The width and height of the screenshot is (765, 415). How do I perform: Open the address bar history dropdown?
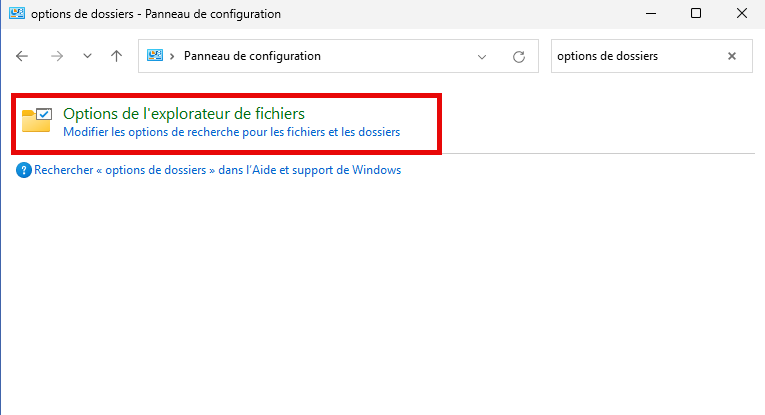pyautogui.click(x=482, y=57)
